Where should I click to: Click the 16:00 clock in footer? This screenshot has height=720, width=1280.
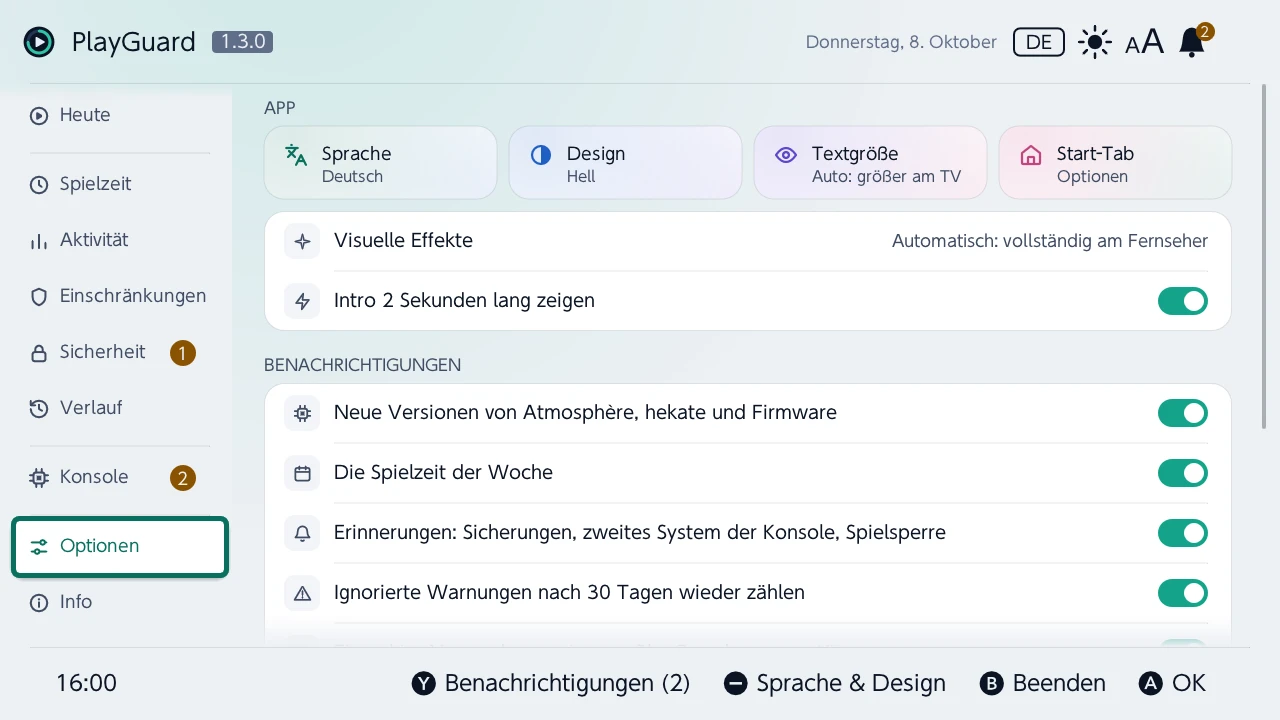(86, 684)
